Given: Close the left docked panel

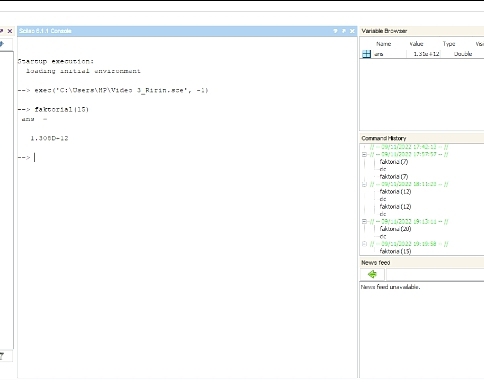Looking at the screenshot, I should [x=10, y=31].
